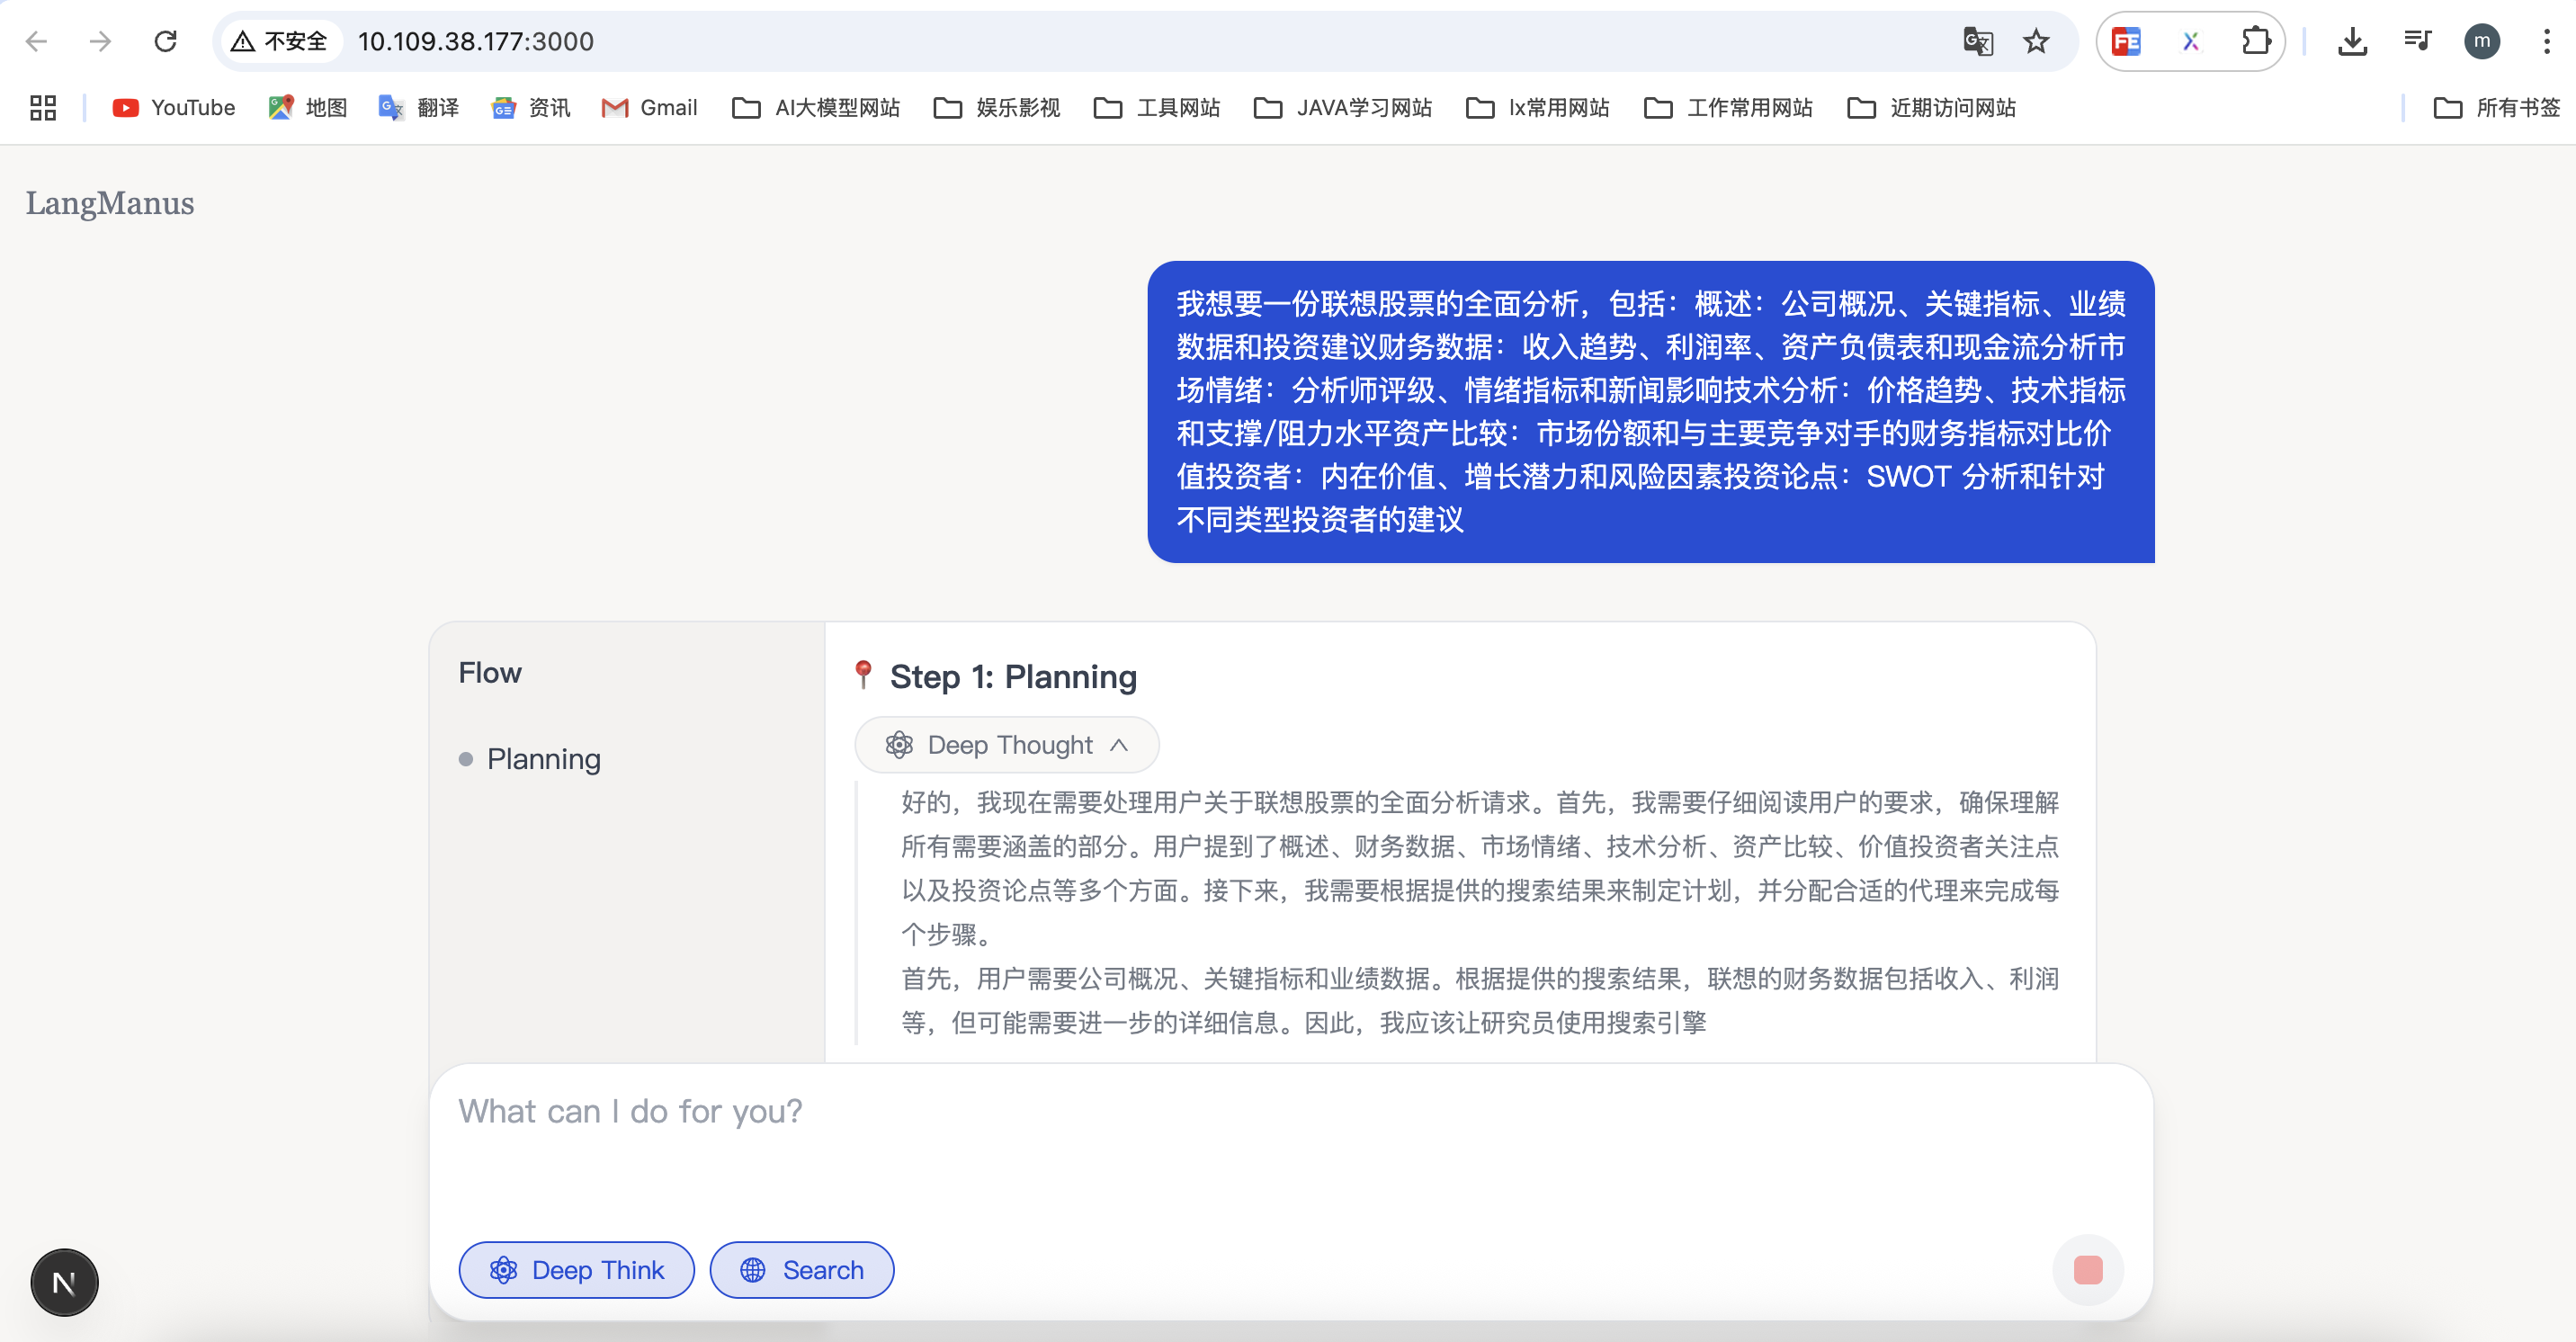Collapse the Deep Thought section
The image size is (2576, 1342).
pos(1006,744)
